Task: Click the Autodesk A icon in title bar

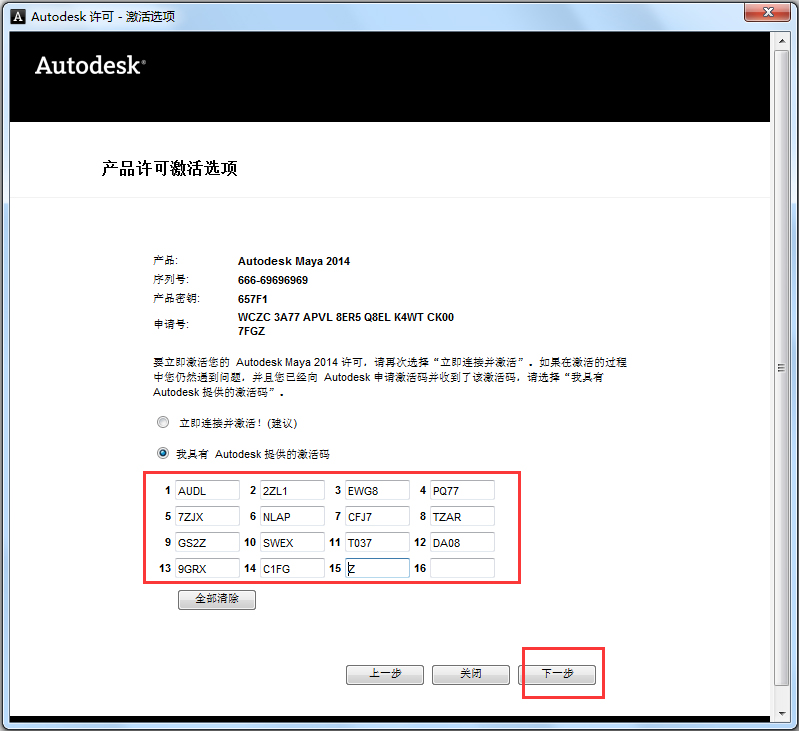Action: [x=18, y=17]
